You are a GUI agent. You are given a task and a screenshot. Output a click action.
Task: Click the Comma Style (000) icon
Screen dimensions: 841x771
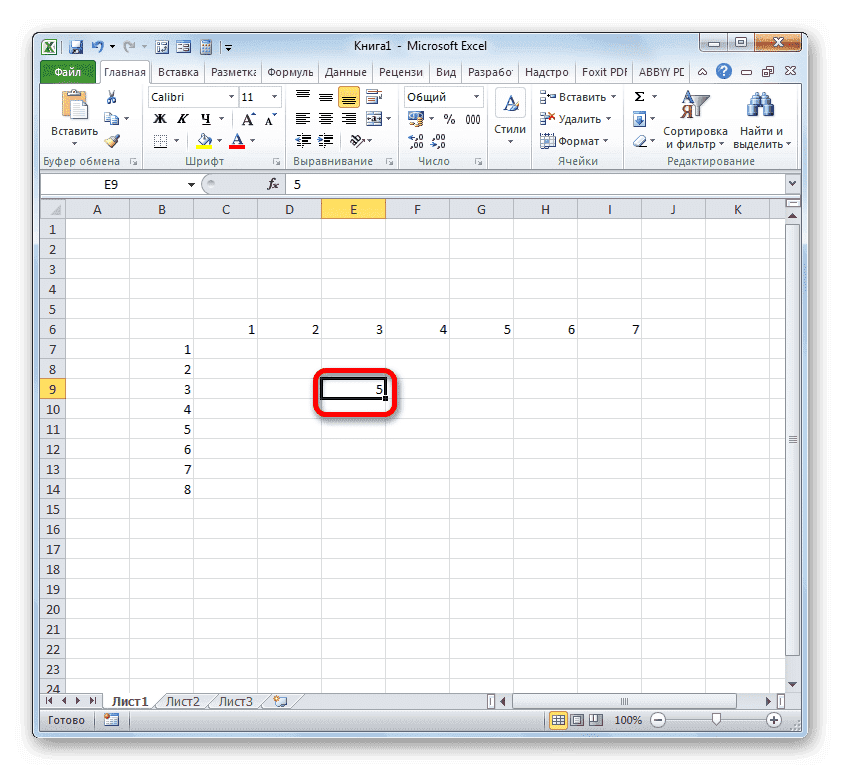click(473, 118)
